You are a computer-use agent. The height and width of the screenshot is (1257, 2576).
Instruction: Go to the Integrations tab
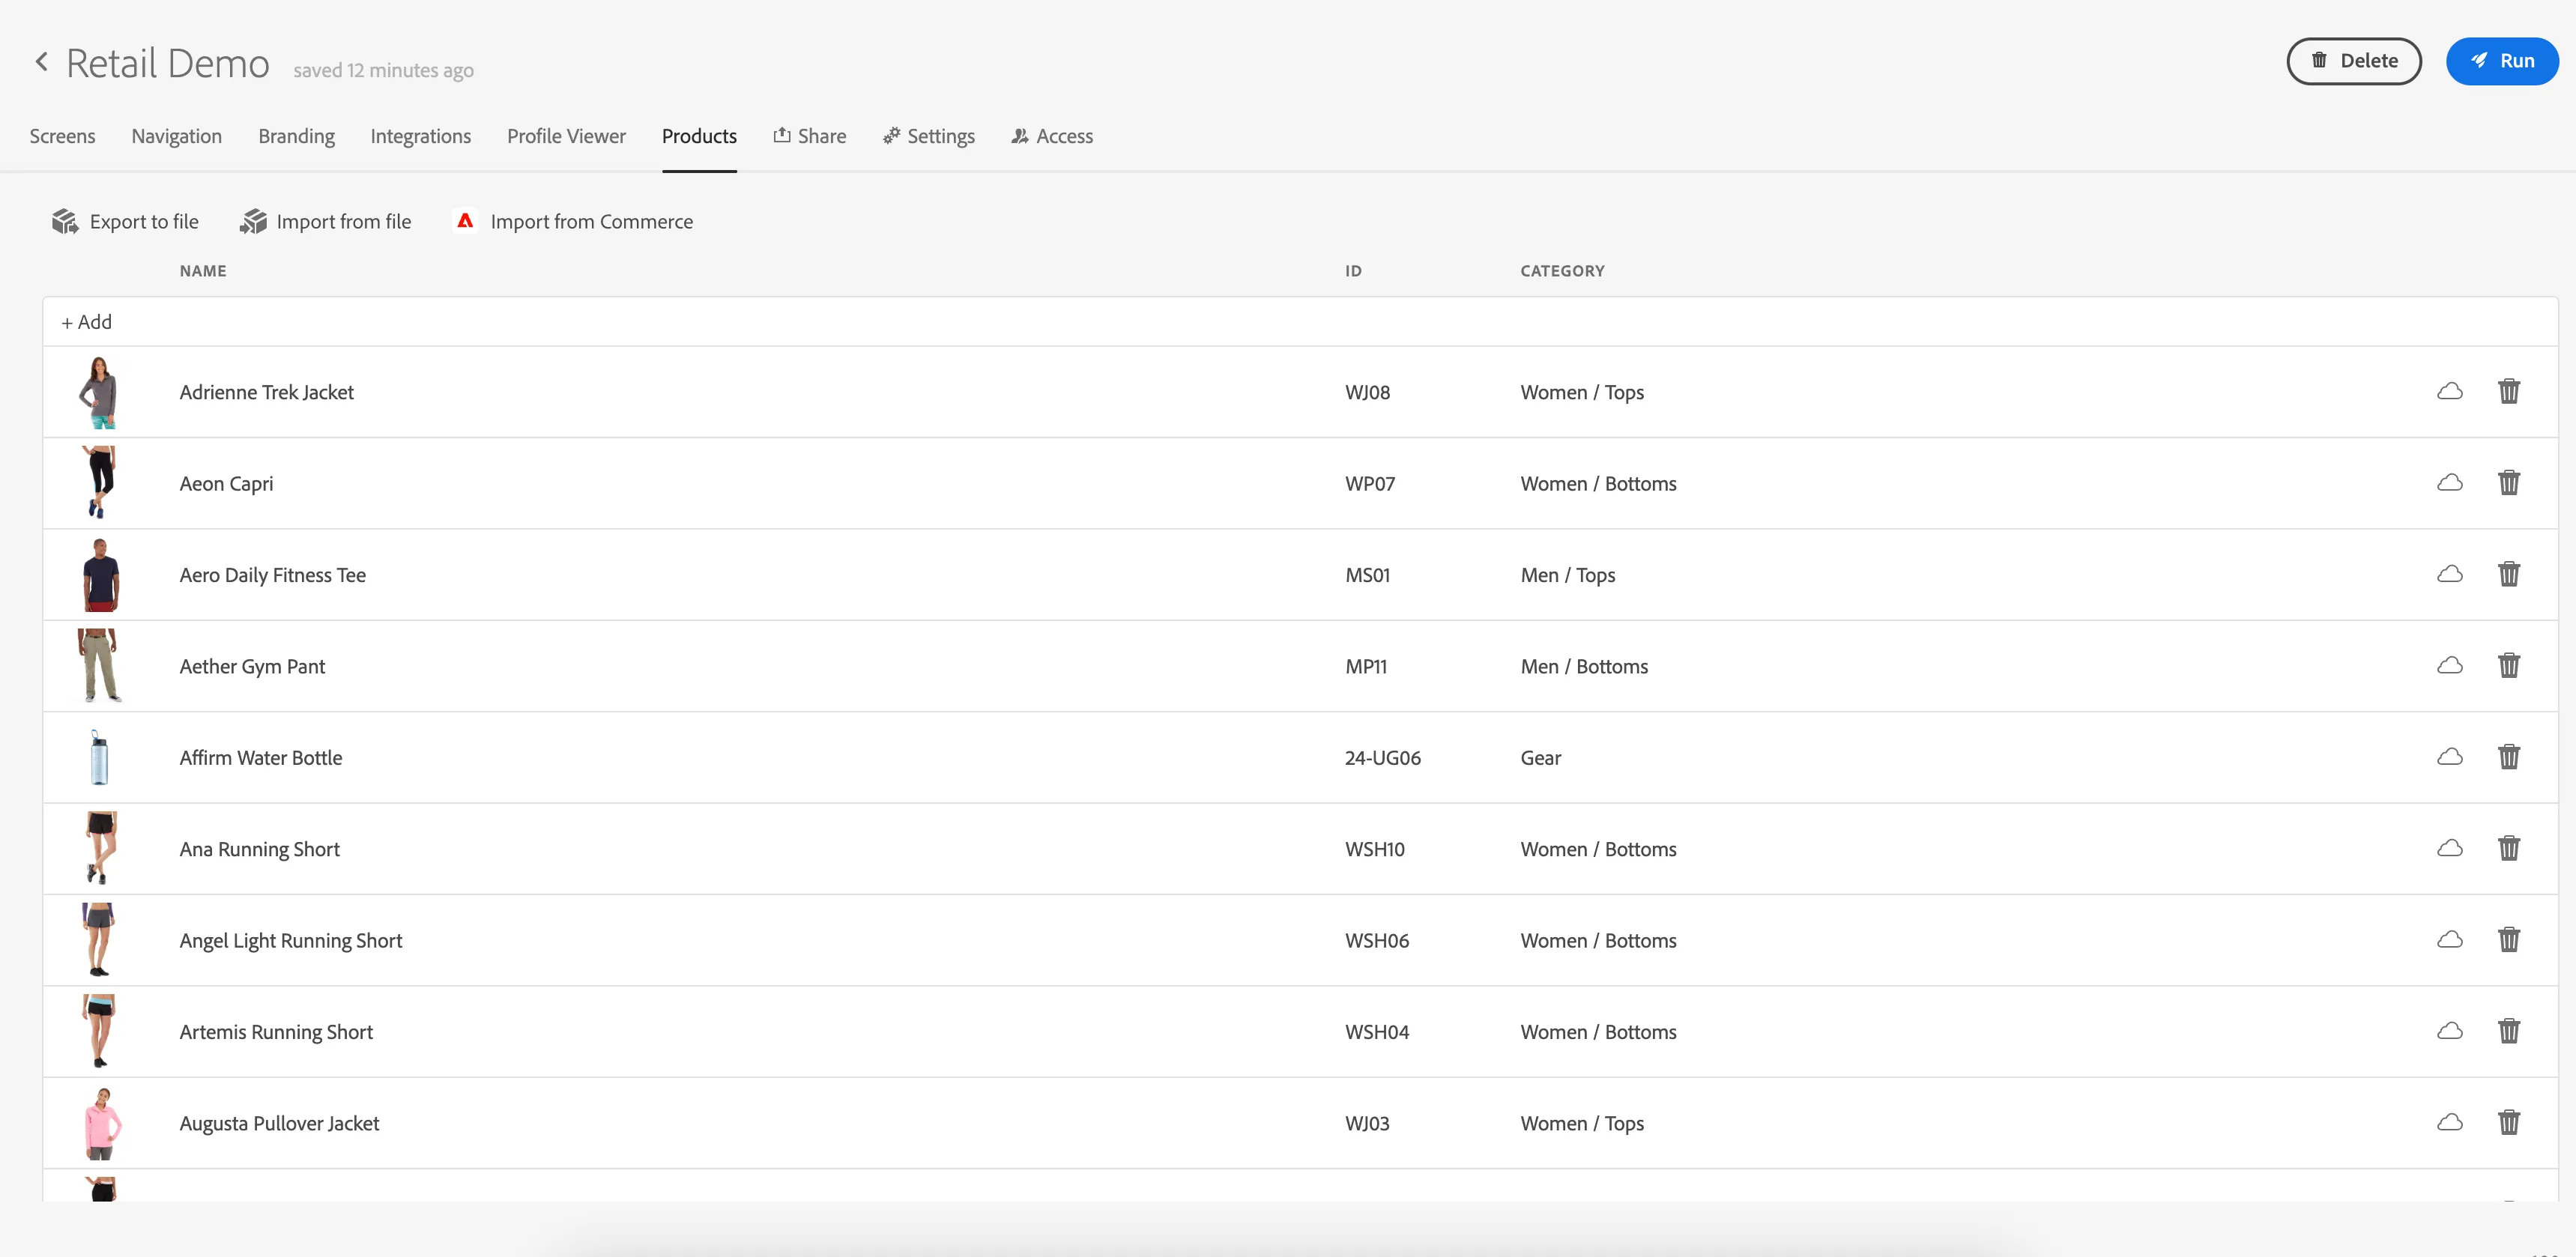(420, 136)
